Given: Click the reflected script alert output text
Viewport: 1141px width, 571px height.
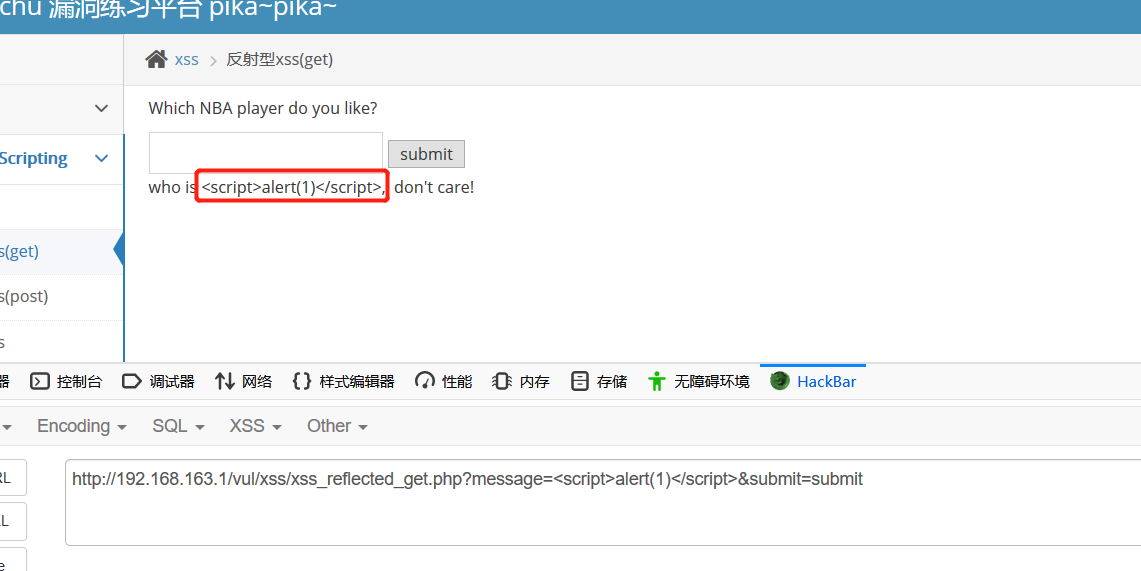Looking at the screenshot, I should pyautogui.click(x=293, y=187).
